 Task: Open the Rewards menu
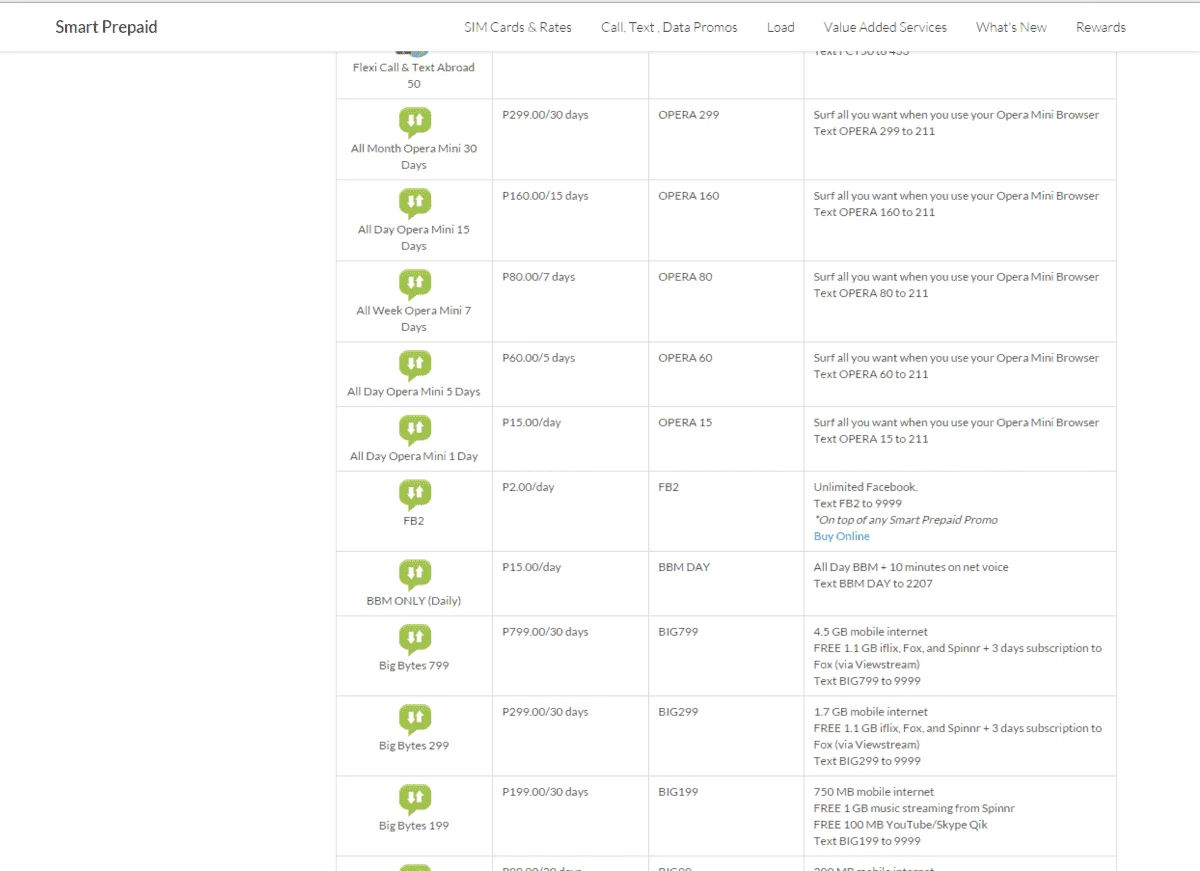coord(1101,27)
